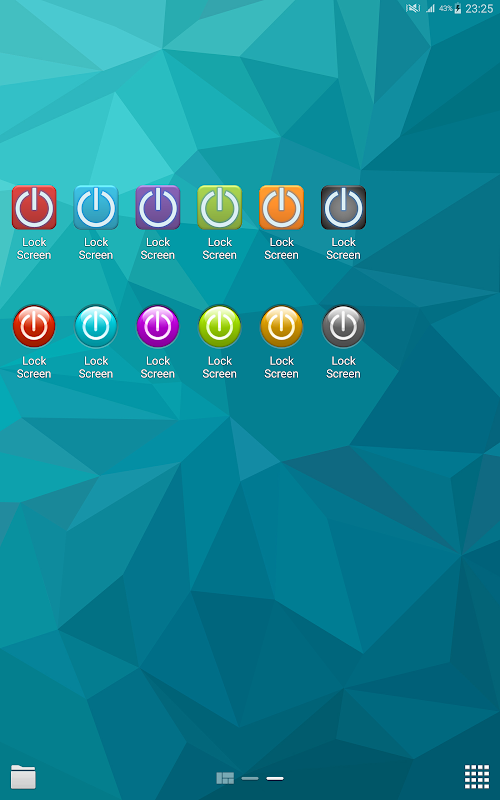Open the folder icon in bottom corner
The height and width of the screenshot is (800, 500).
tap(23, 777)
